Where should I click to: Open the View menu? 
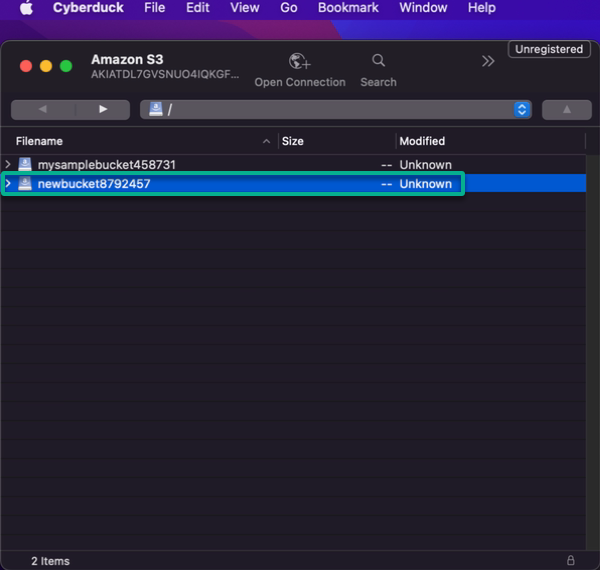click(x=245, y=8)
